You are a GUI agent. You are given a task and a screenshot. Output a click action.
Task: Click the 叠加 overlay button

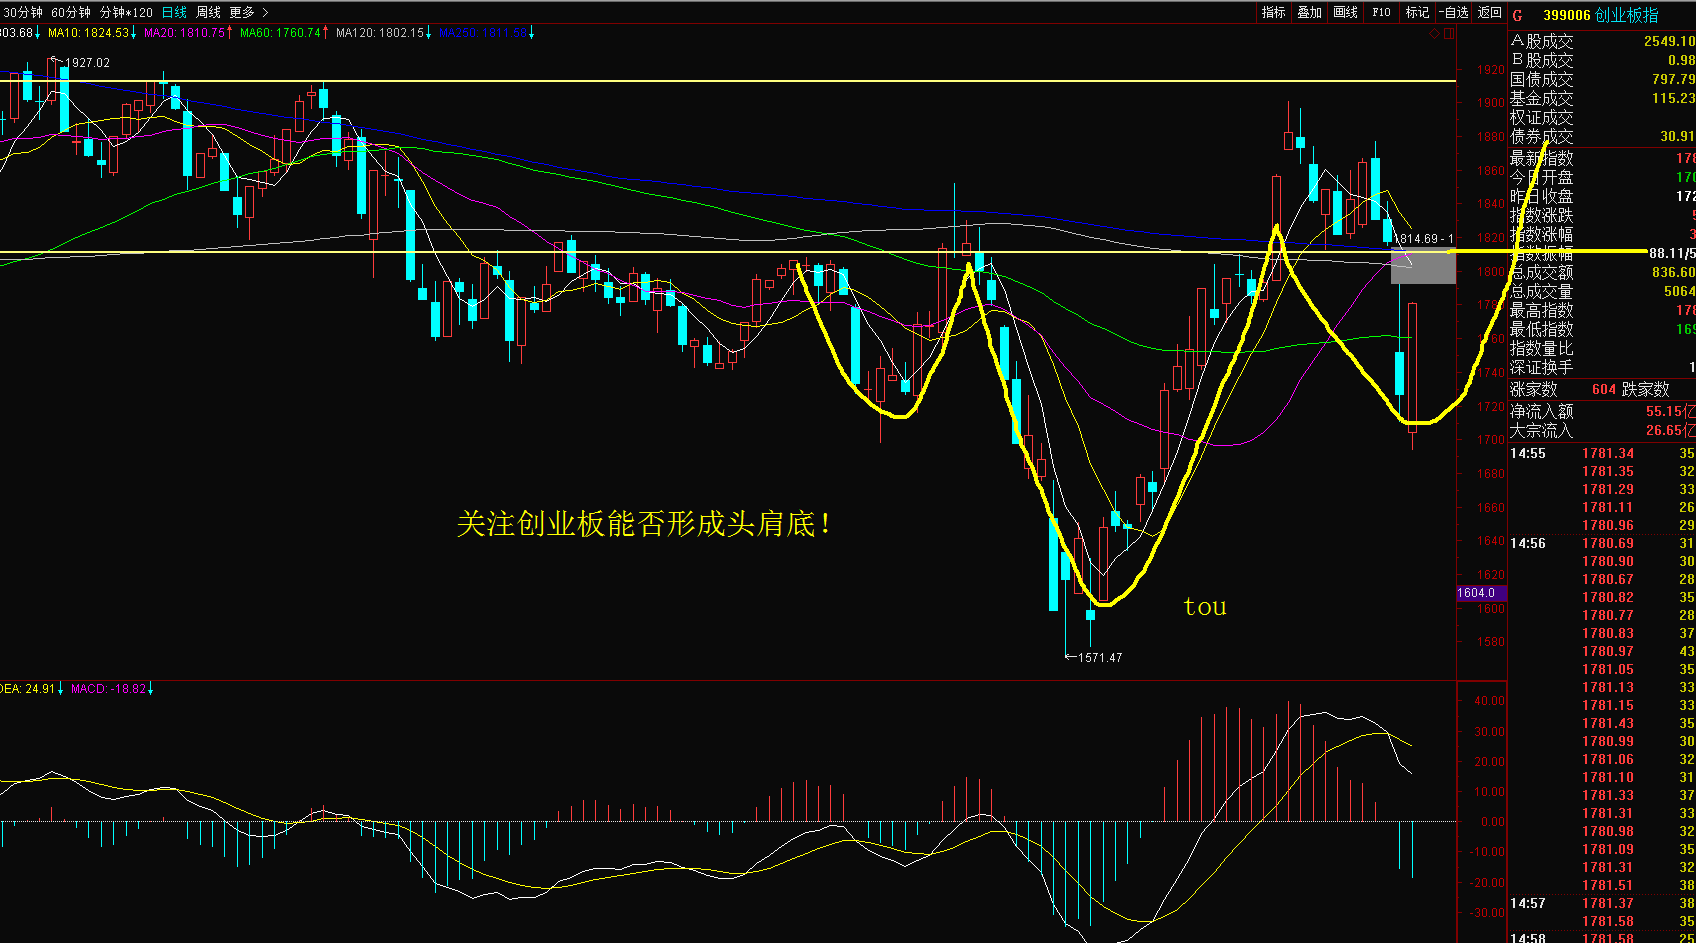[1309, 12]
